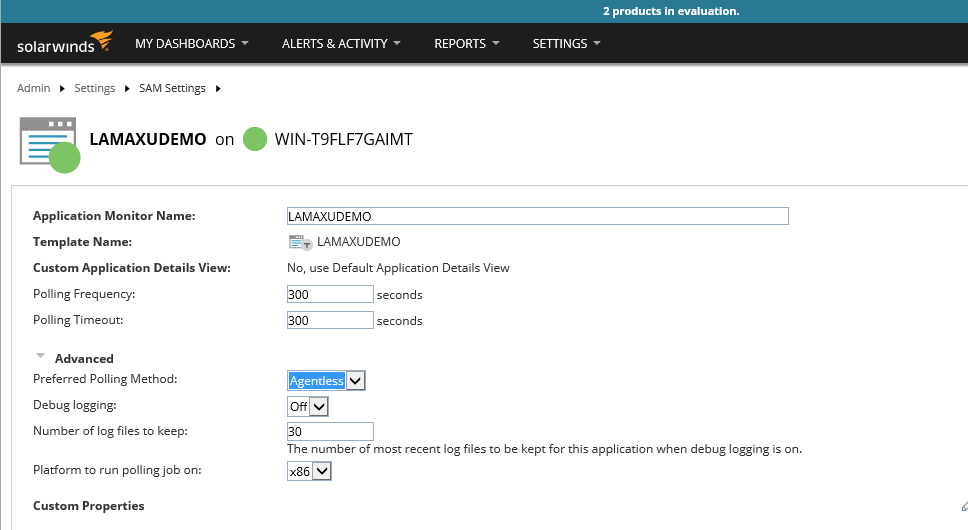Click the arrow after SAM Settings breadcrumb
This screenshot has width=968, height=530.
click(218, 89)
